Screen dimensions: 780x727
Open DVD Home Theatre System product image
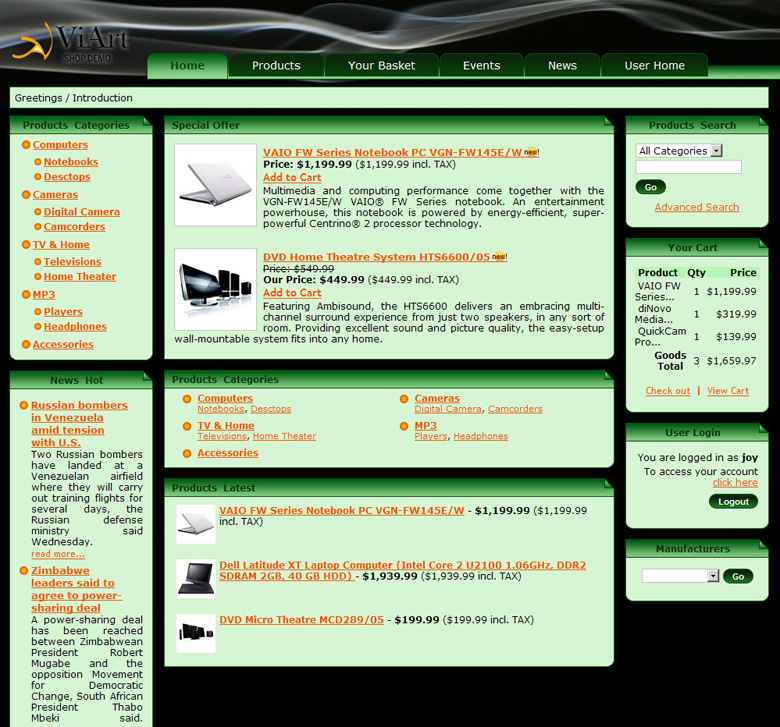(215, 290)
